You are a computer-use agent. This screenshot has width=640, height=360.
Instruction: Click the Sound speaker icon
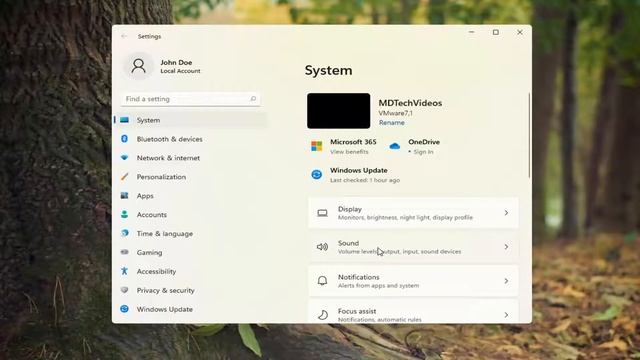tap(322, 247)
